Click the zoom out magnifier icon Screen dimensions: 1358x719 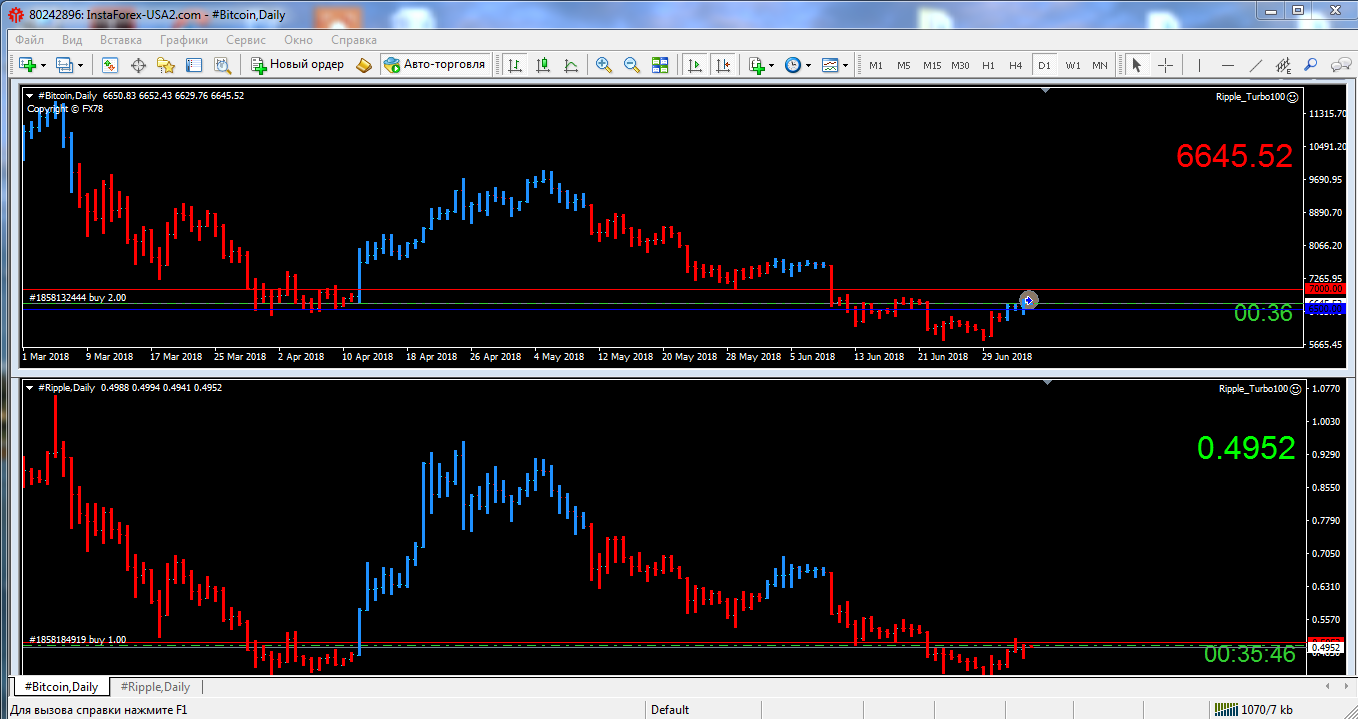[632, 65]
